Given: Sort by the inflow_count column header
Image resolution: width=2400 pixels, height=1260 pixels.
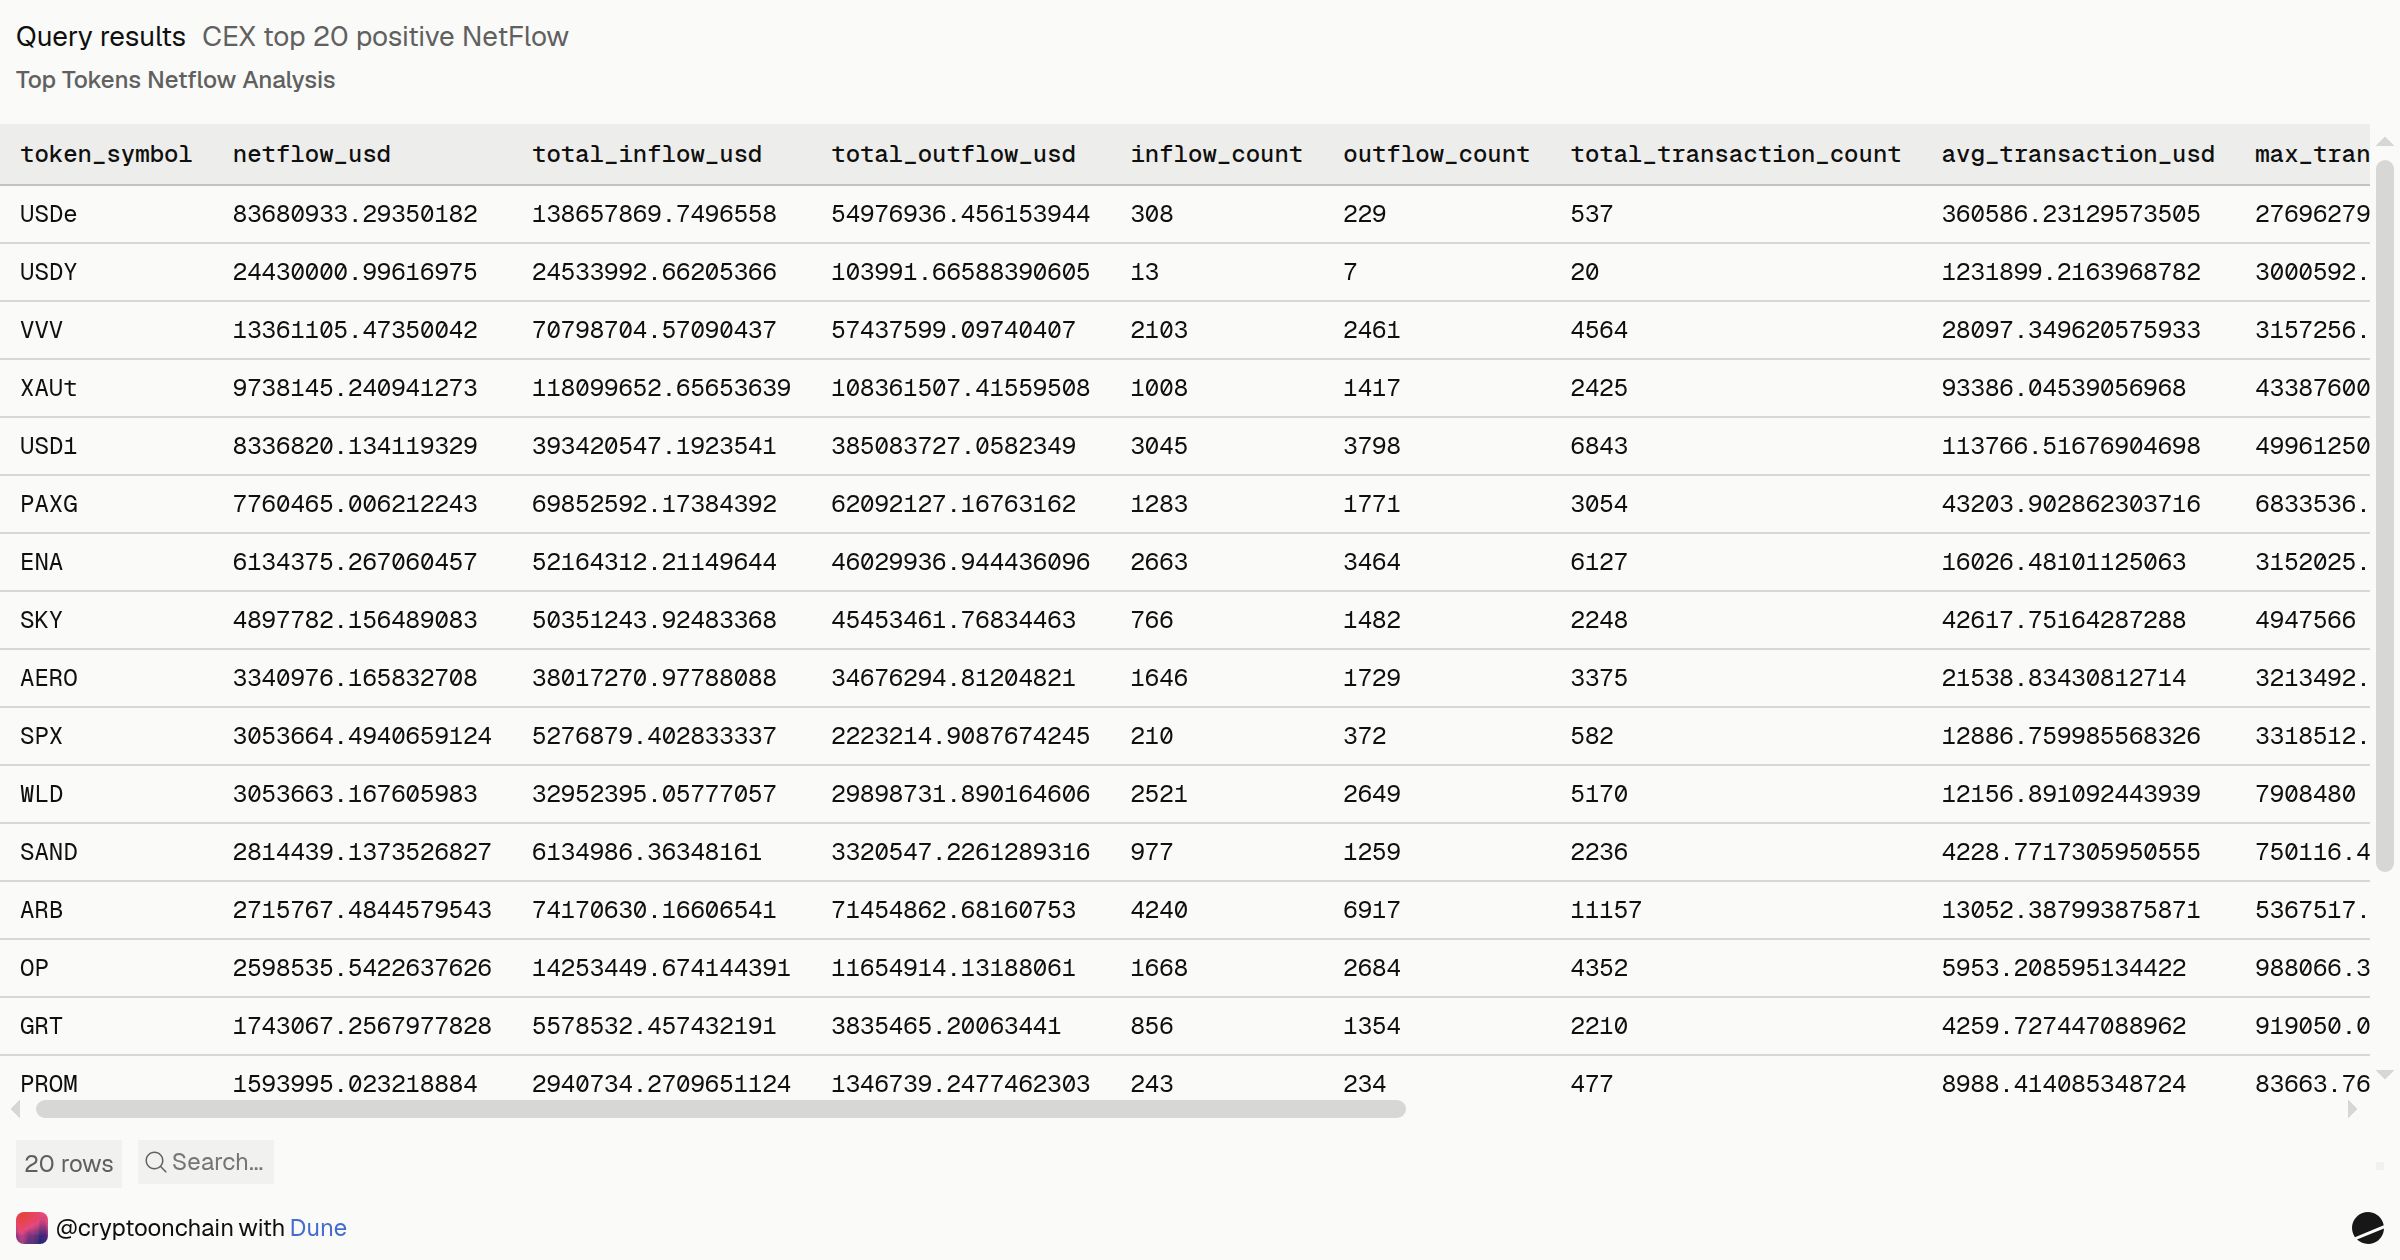Looking at the screenshot, I should (x=1217, y=154).
